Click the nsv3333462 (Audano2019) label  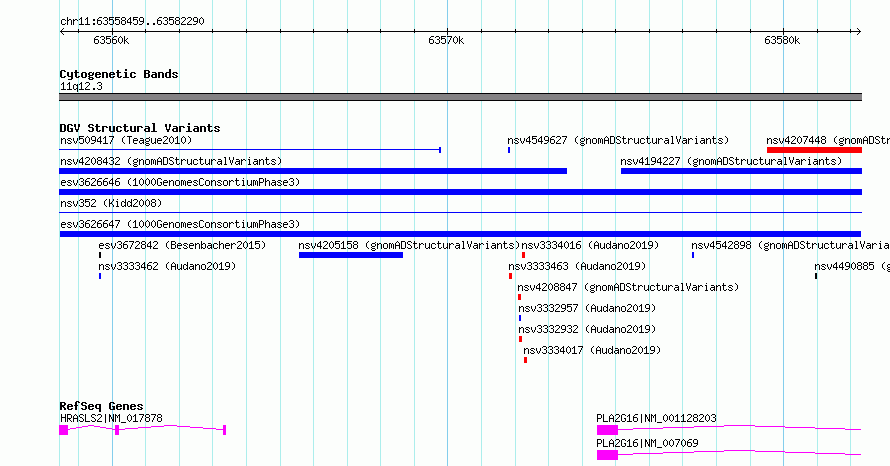(x=167, y=266)
